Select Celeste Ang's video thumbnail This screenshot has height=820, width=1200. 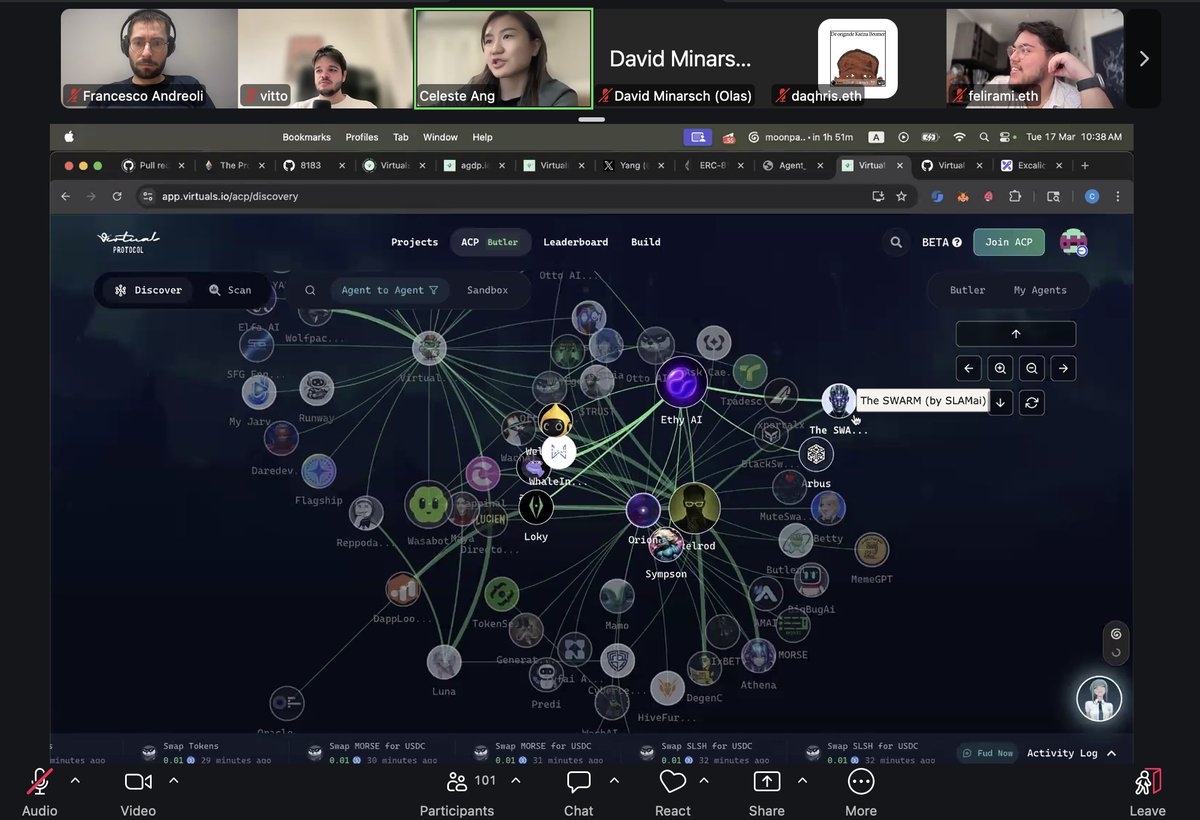504,58
